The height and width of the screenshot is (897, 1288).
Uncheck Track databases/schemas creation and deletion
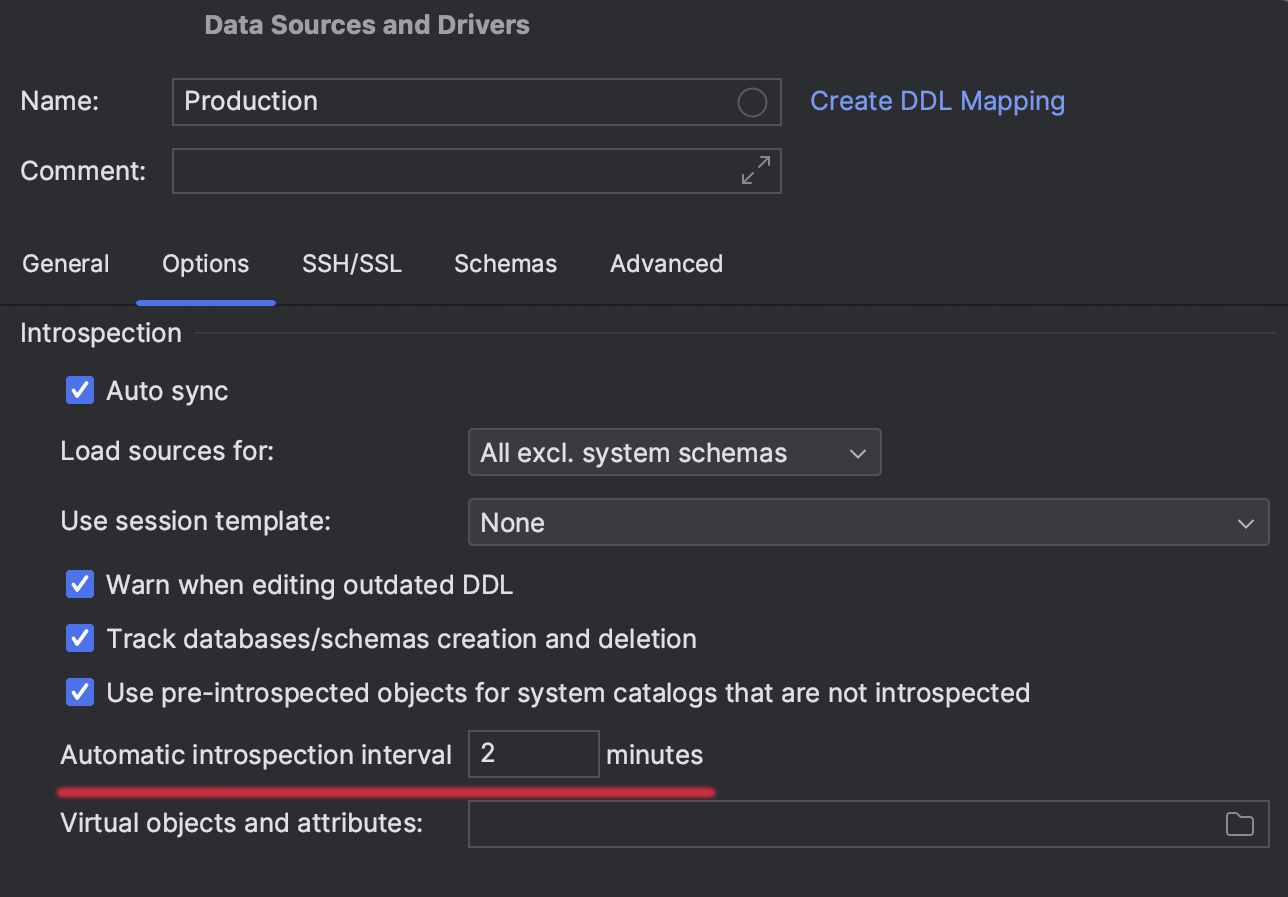click(x=80, y=638)
